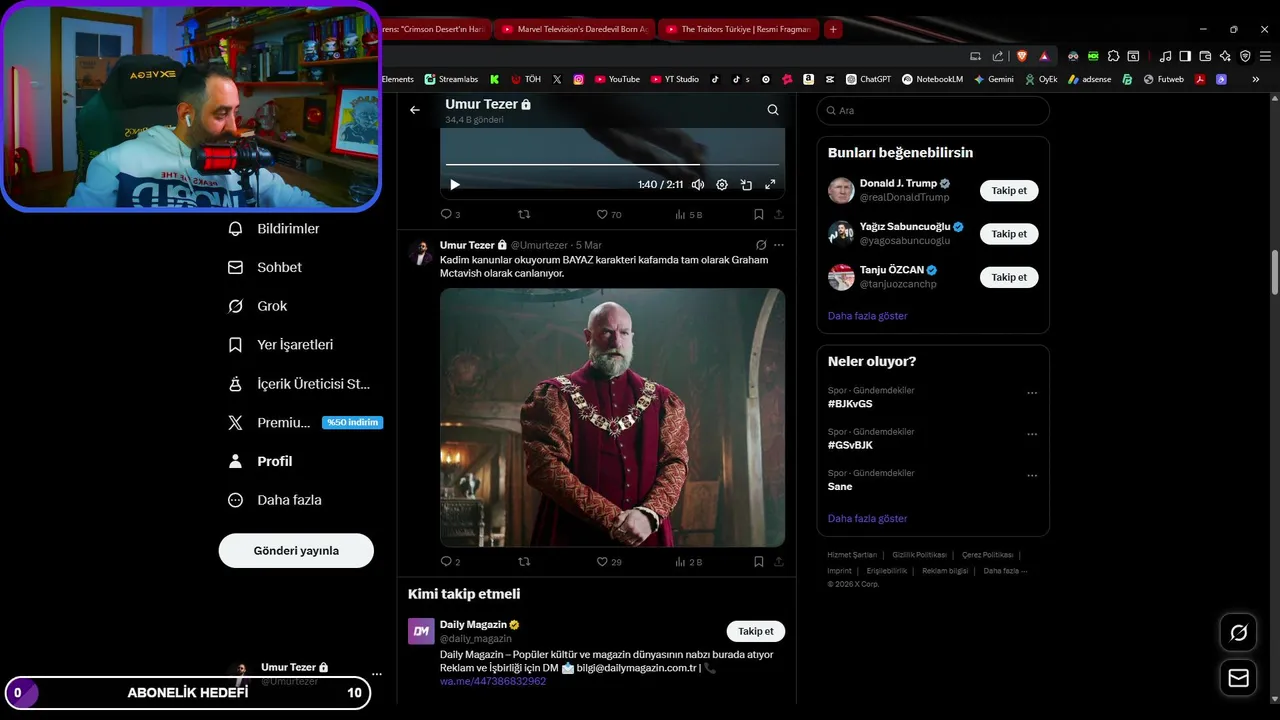1280x720 pixels.
Task: Go back using the arrow beside Umur Tezer
Action: point(415,110)
